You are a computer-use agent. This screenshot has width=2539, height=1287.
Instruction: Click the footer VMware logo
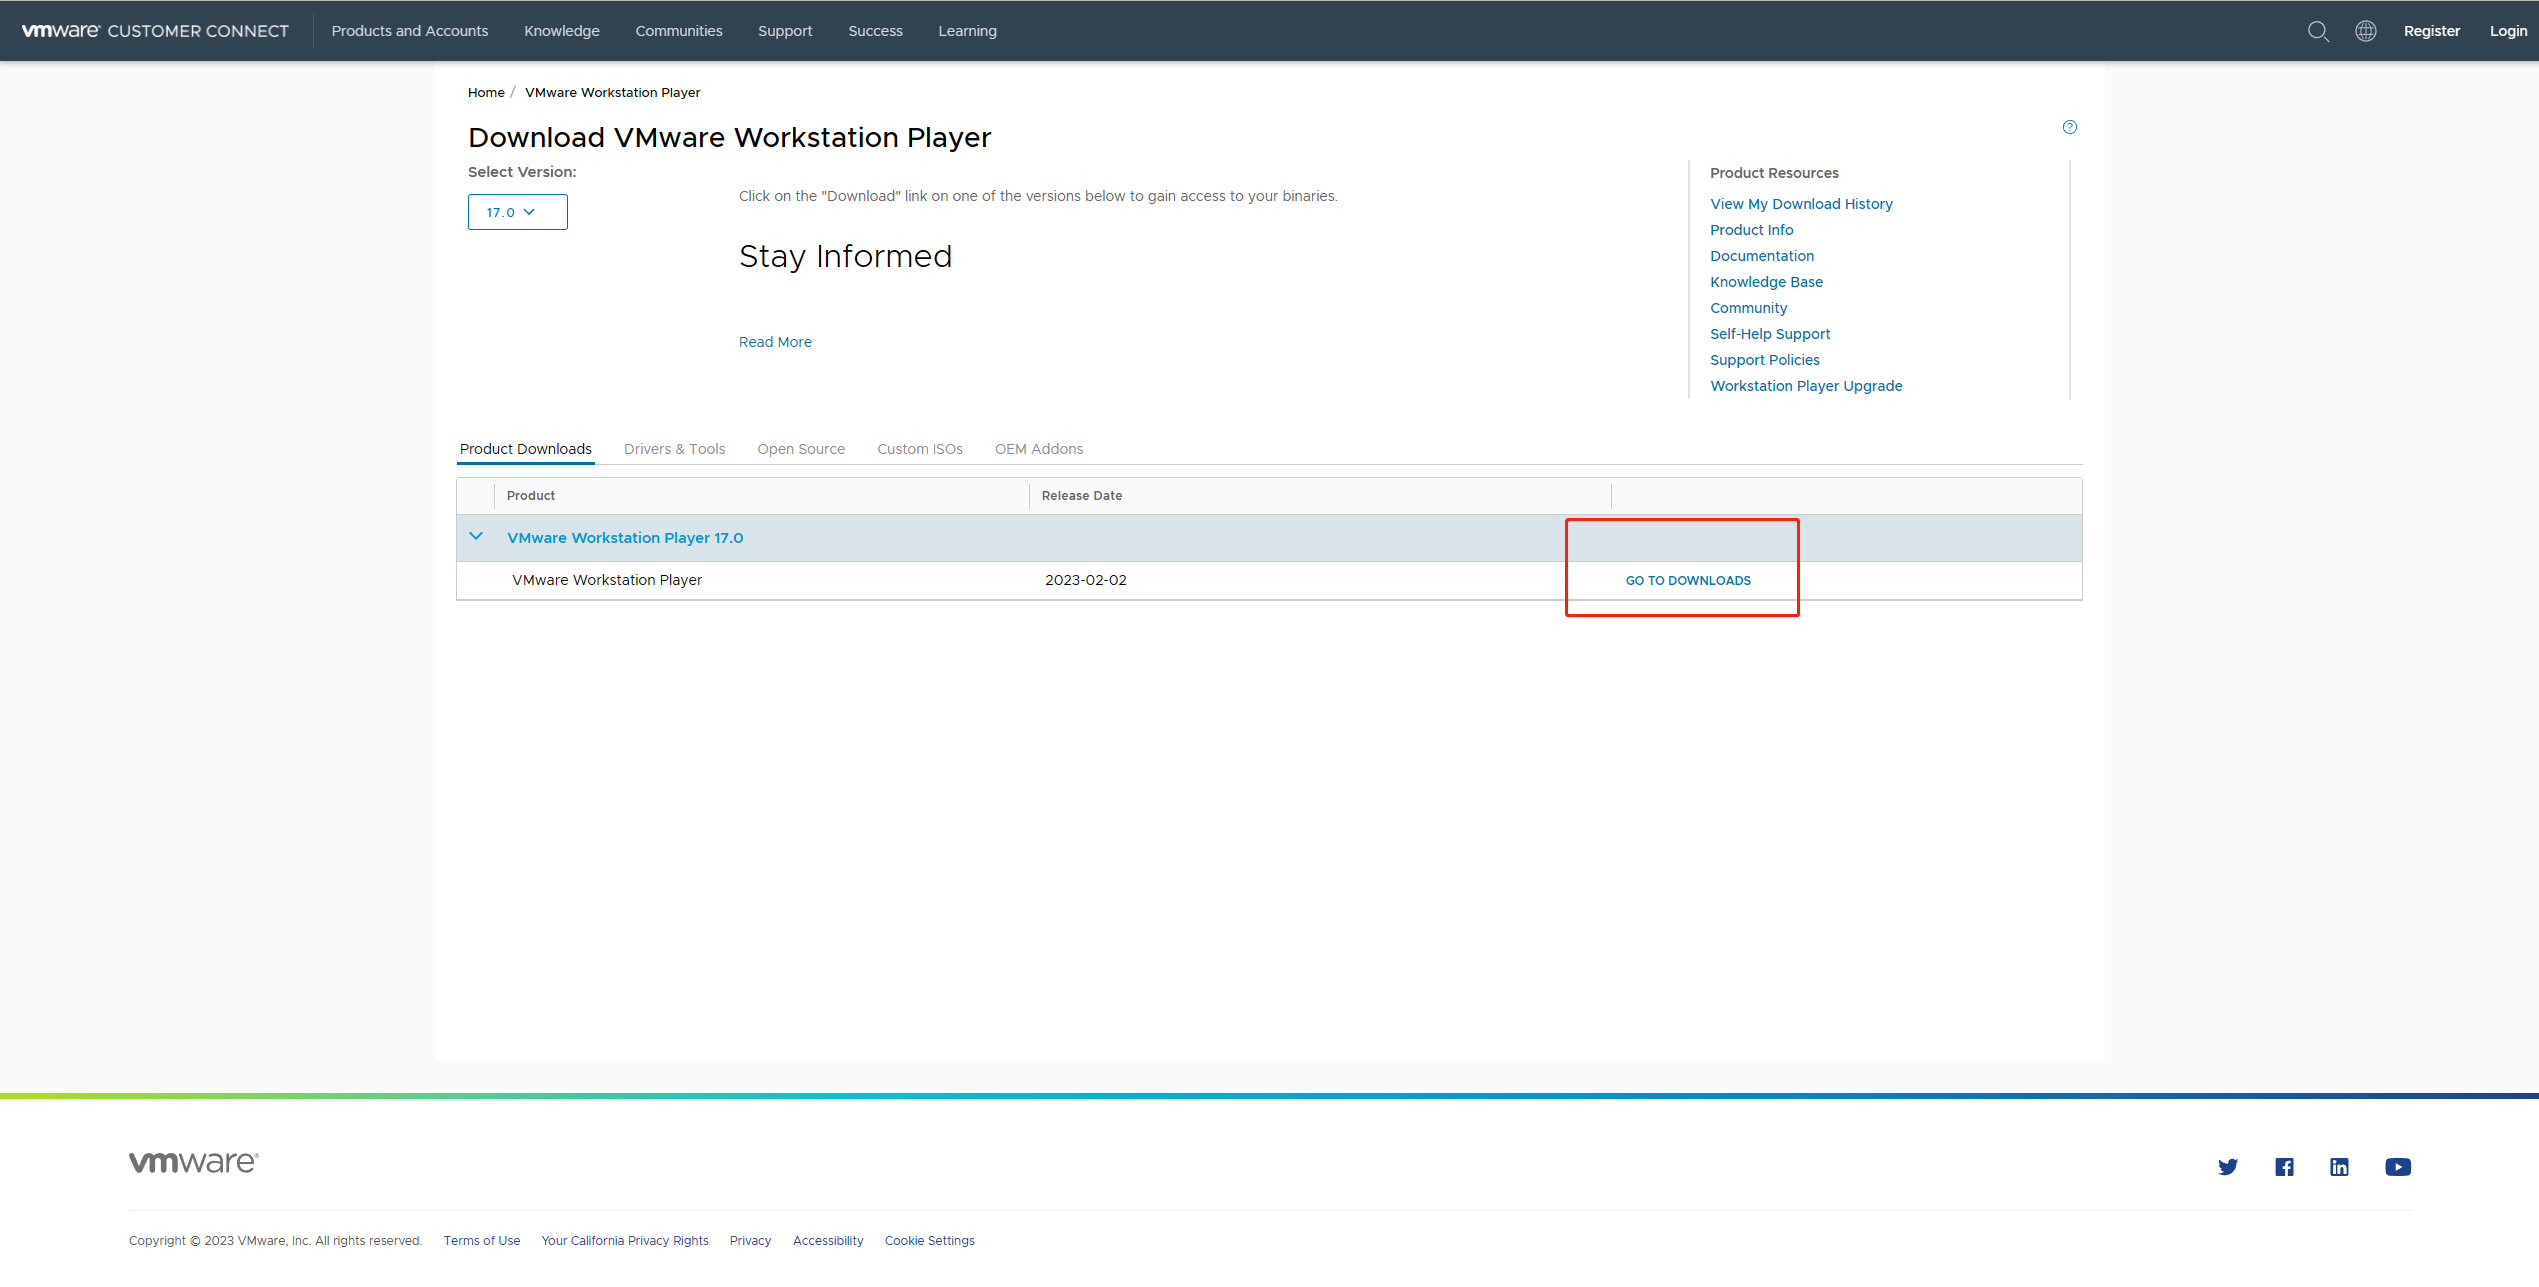[x=194, y=1162]
